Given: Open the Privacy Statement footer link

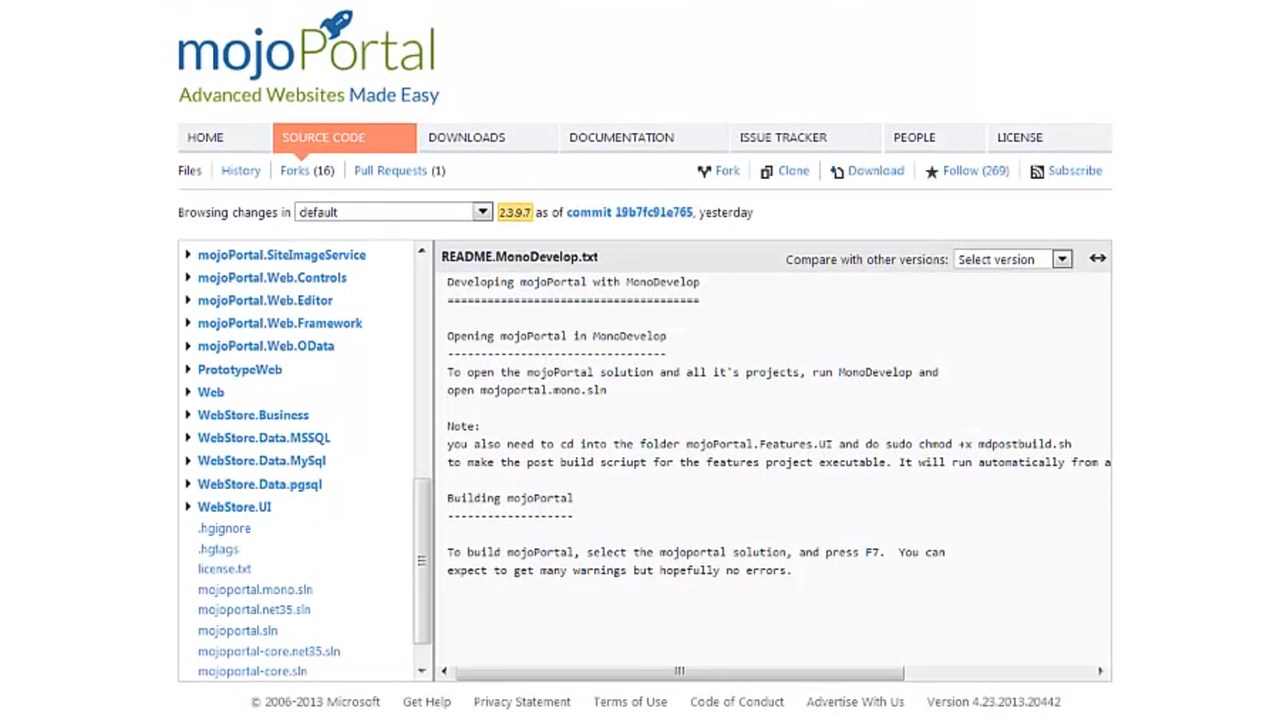Looking at the screenshot, I should [522, 702].
